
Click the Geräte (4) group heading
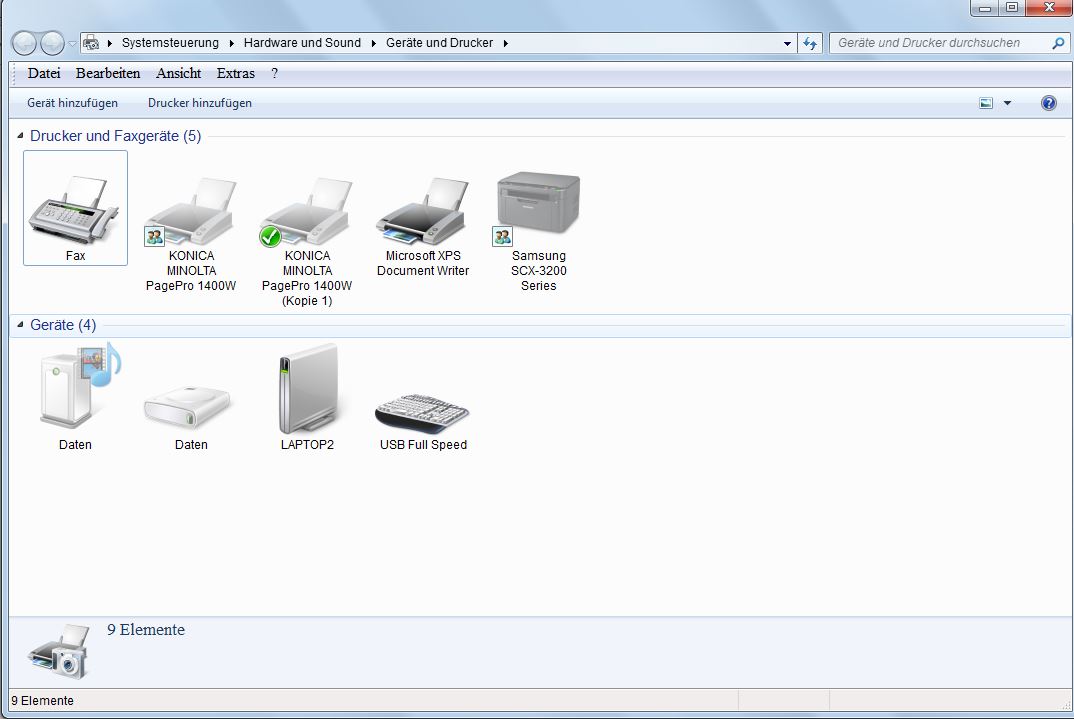click(x=63, y=325)
